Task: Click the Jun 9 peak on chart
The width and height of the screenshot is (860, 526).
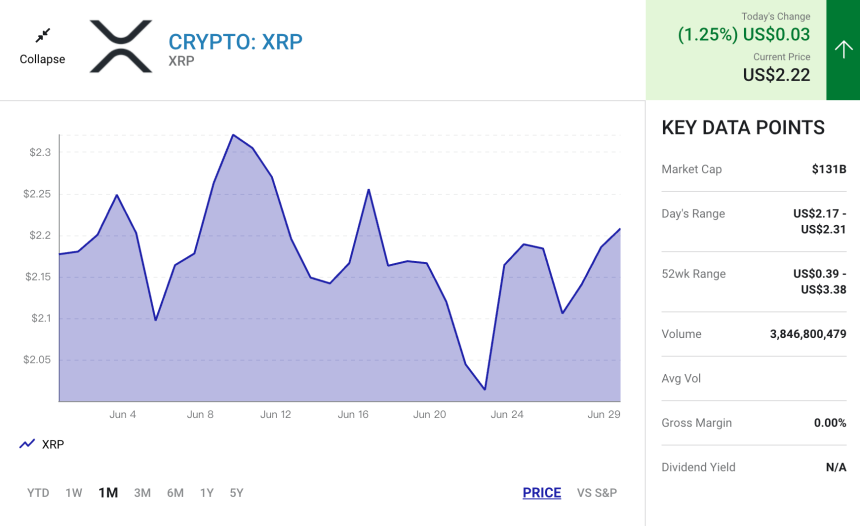Action: 233,134
